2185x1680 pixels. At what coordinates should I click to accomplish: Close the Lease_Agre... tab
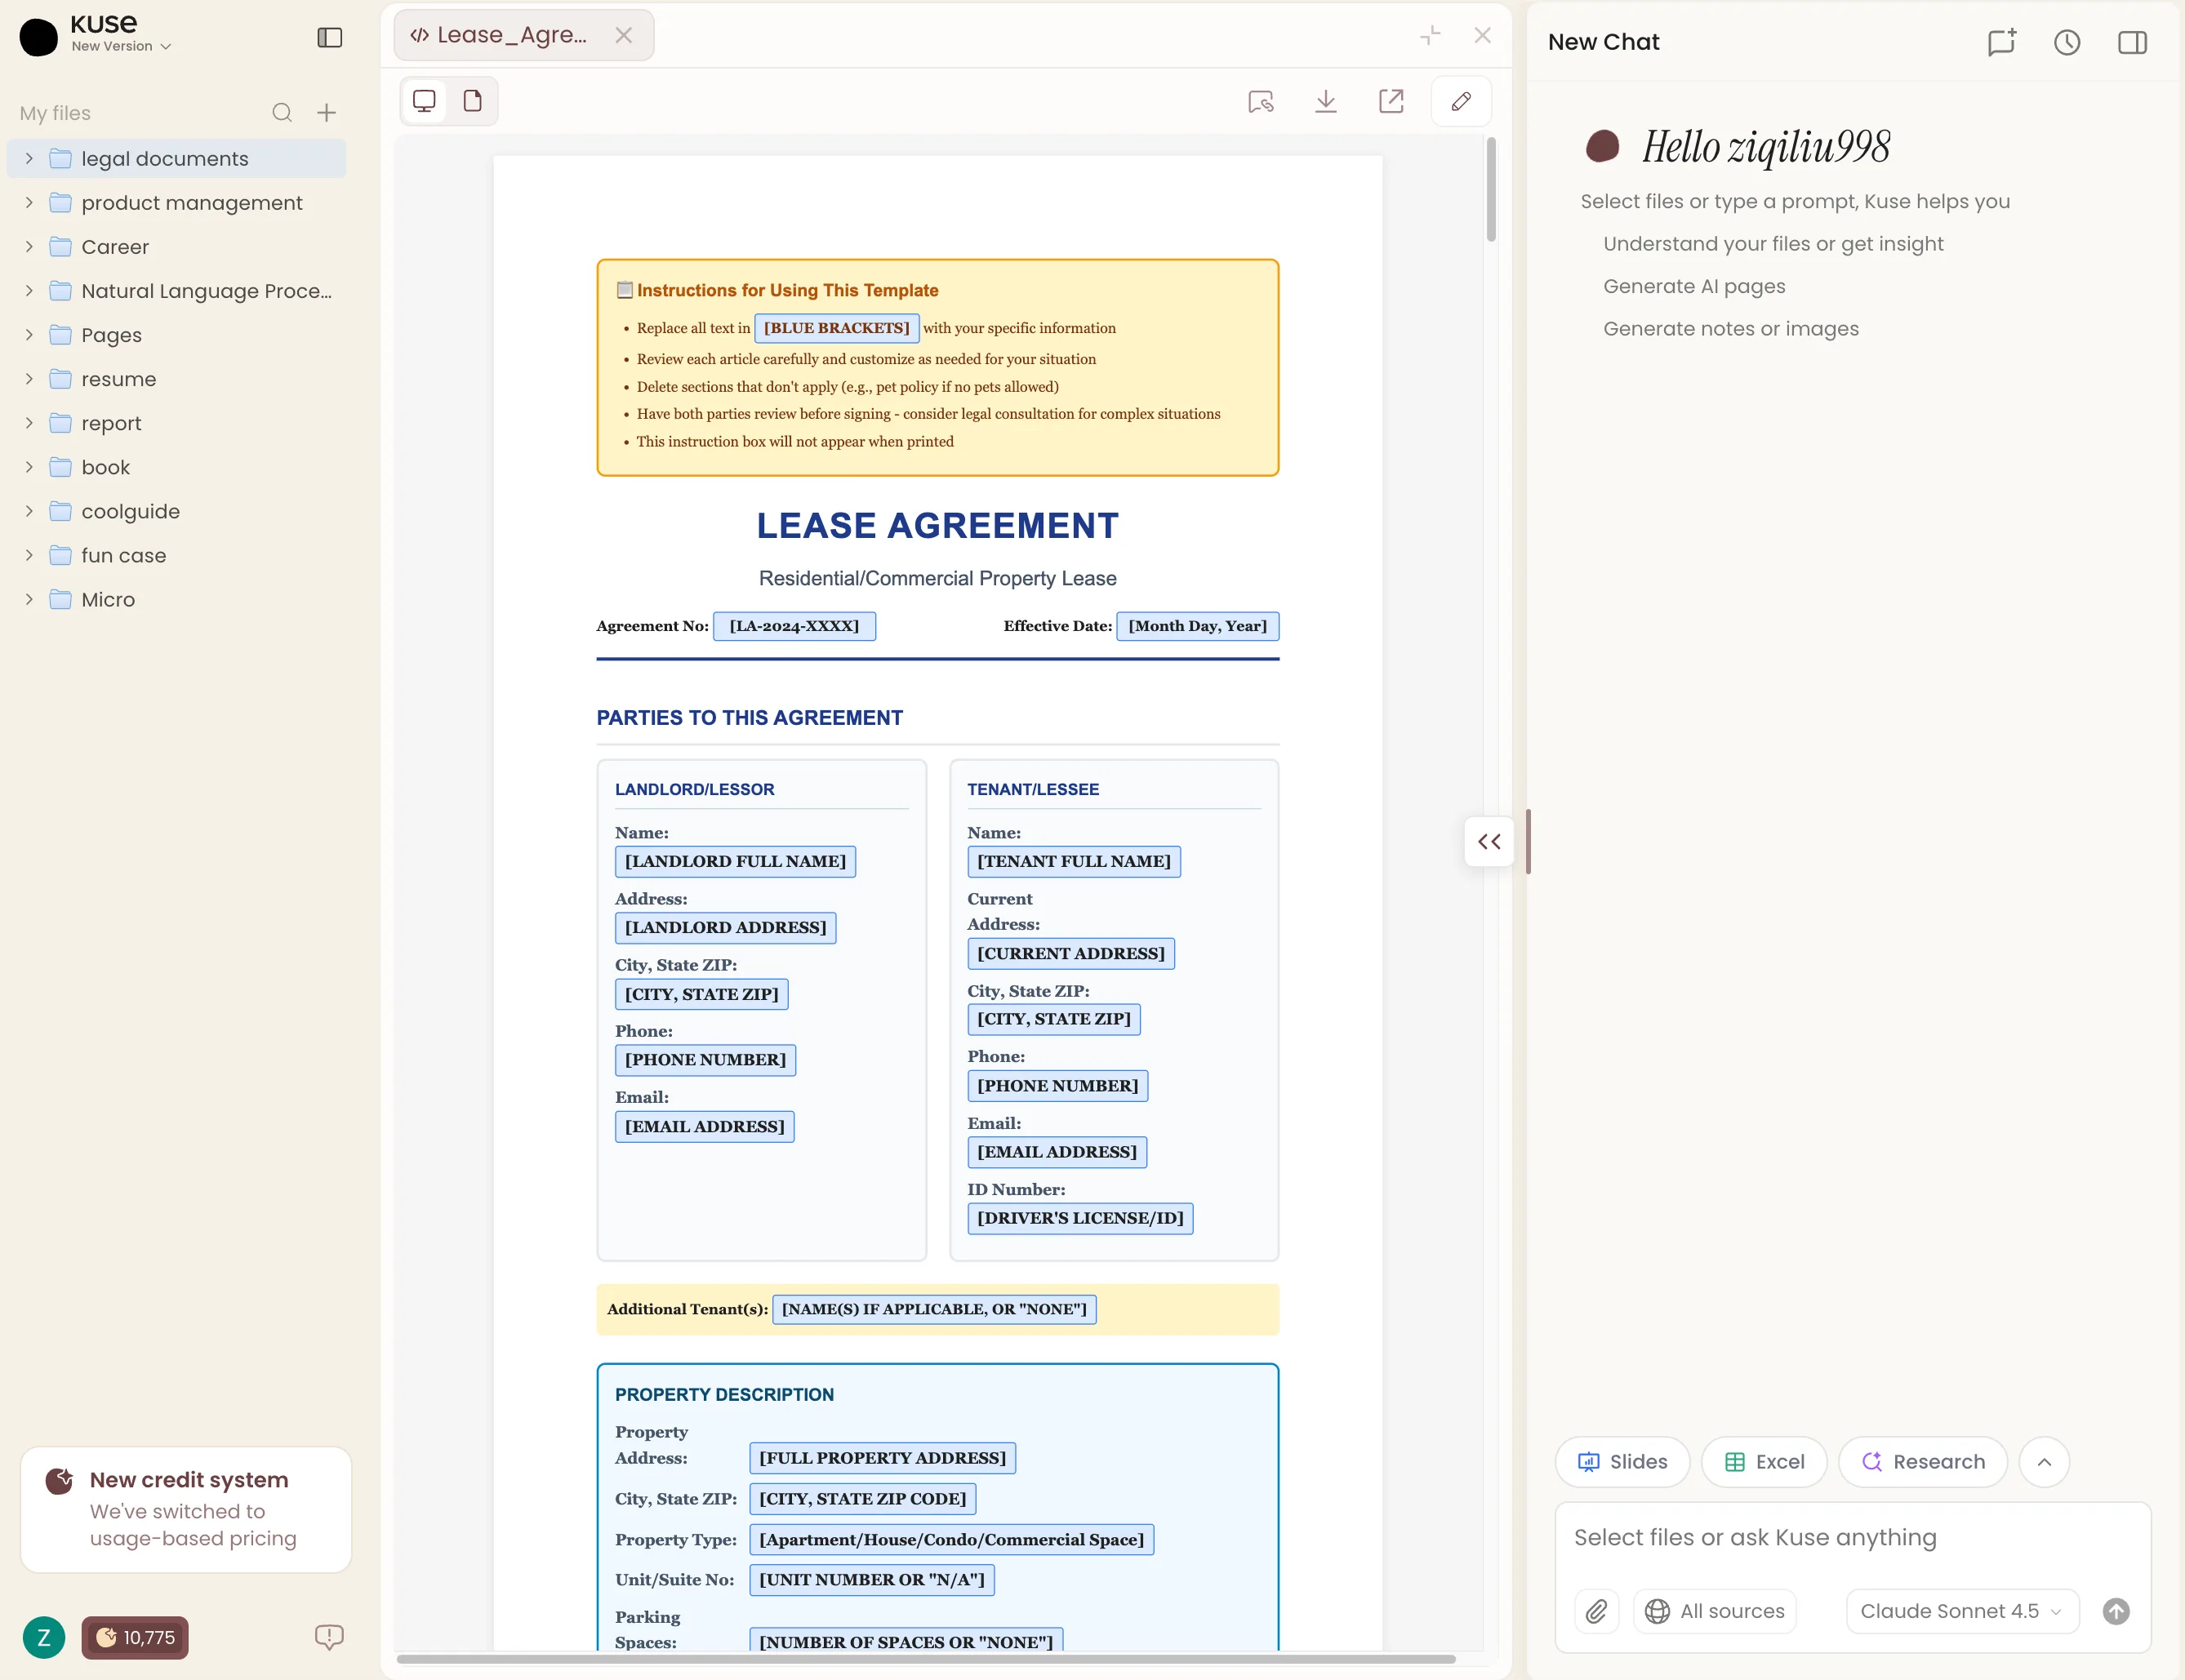pos(624,36)
